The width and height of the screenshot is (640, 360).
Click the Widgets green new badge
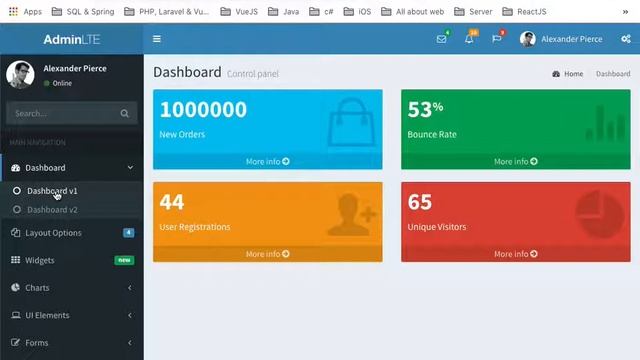point(124,260)
